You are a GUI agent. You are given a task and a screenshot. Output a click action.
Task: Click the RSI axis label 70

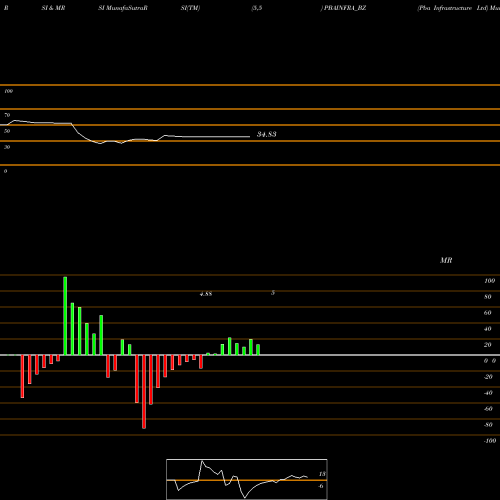click(7, 115)
